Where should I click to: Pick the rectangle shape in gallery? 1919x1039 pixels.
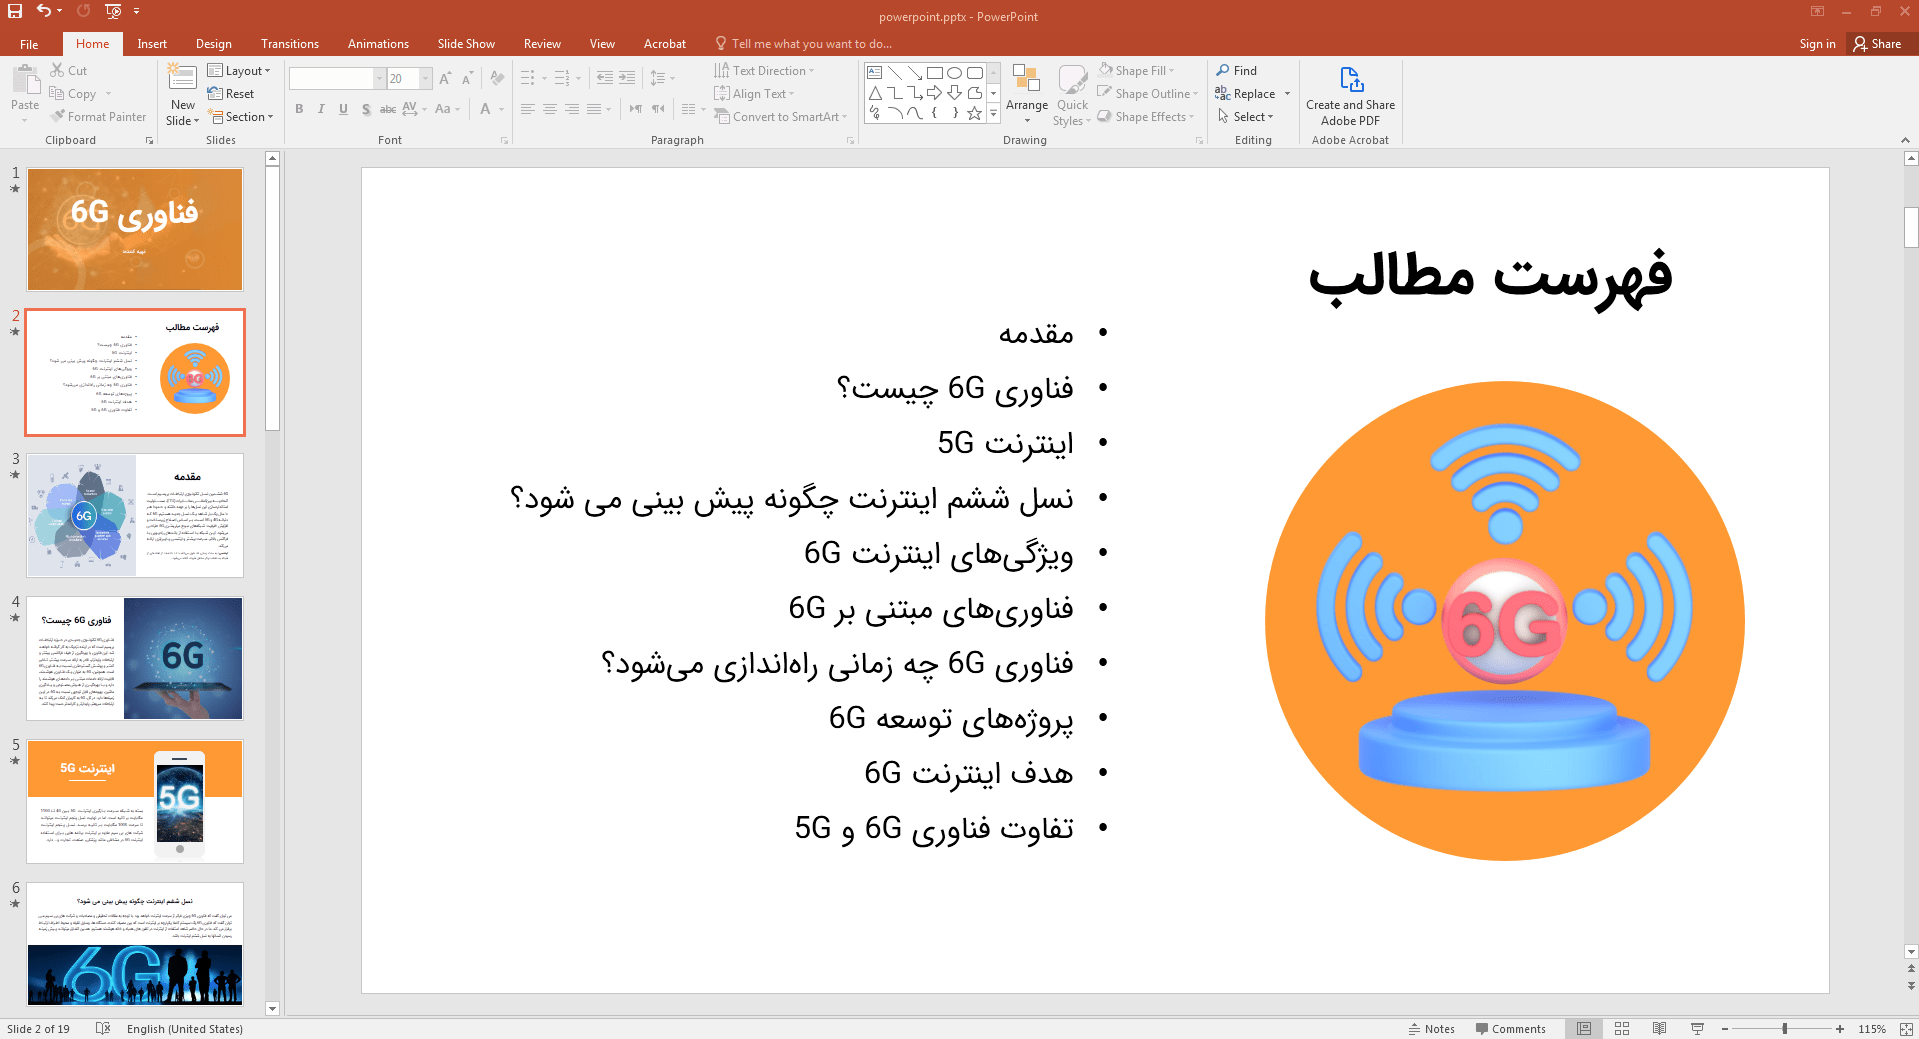click(x=935, y=73)
